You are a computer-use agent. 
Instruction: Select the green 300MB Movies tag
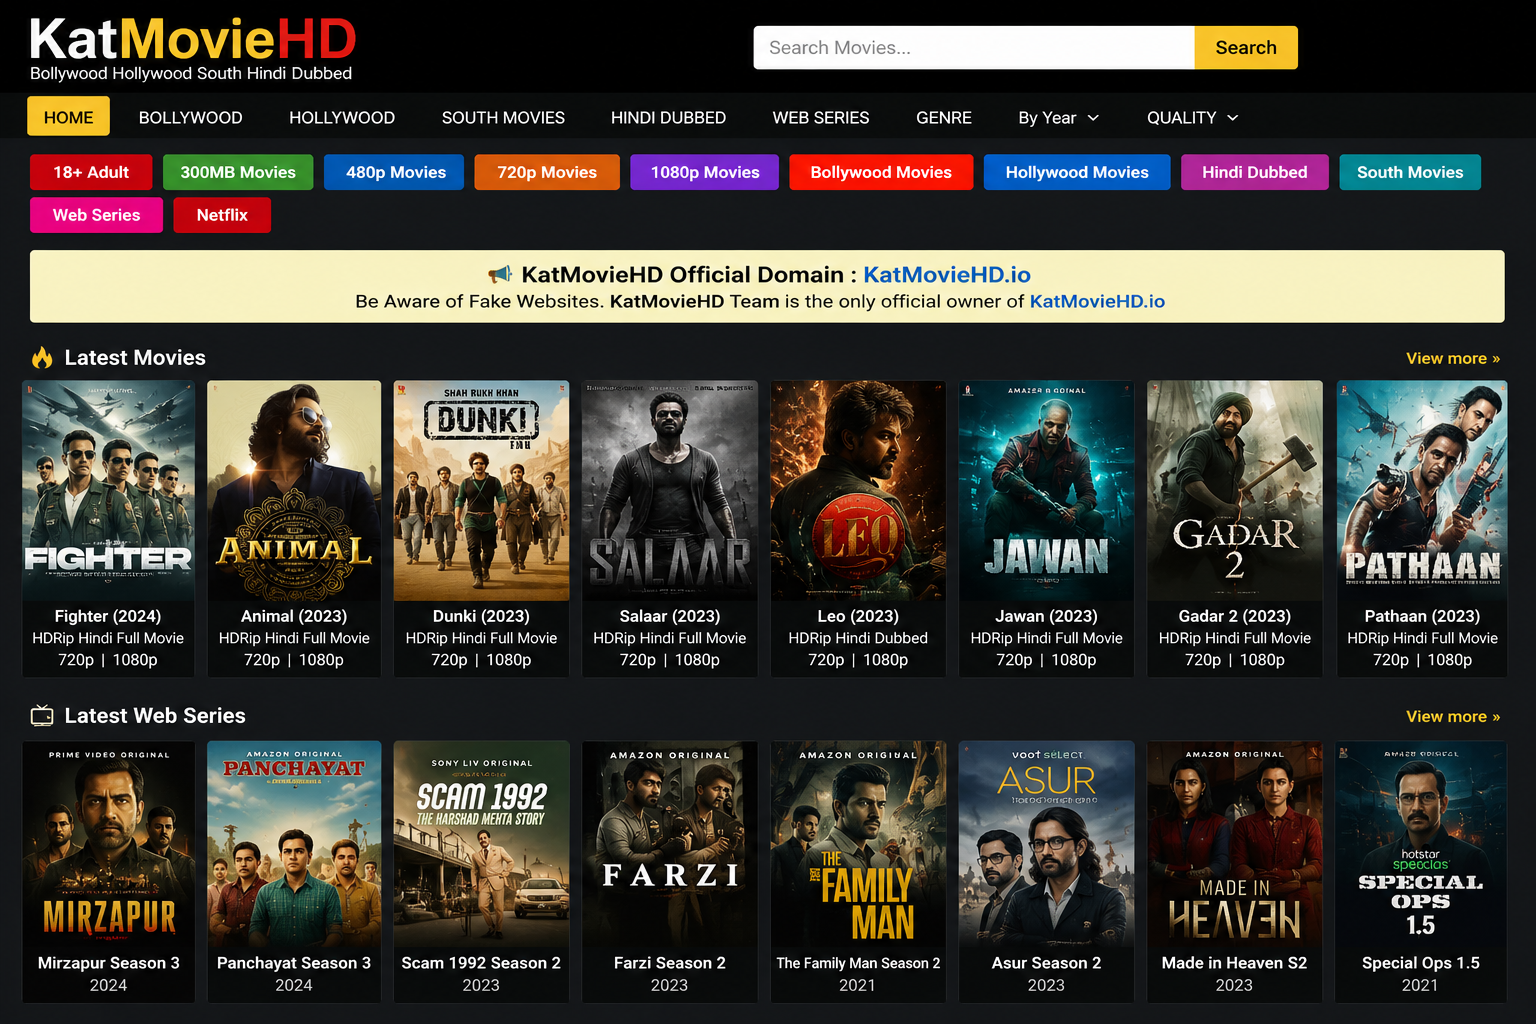[x=238, y=172]
